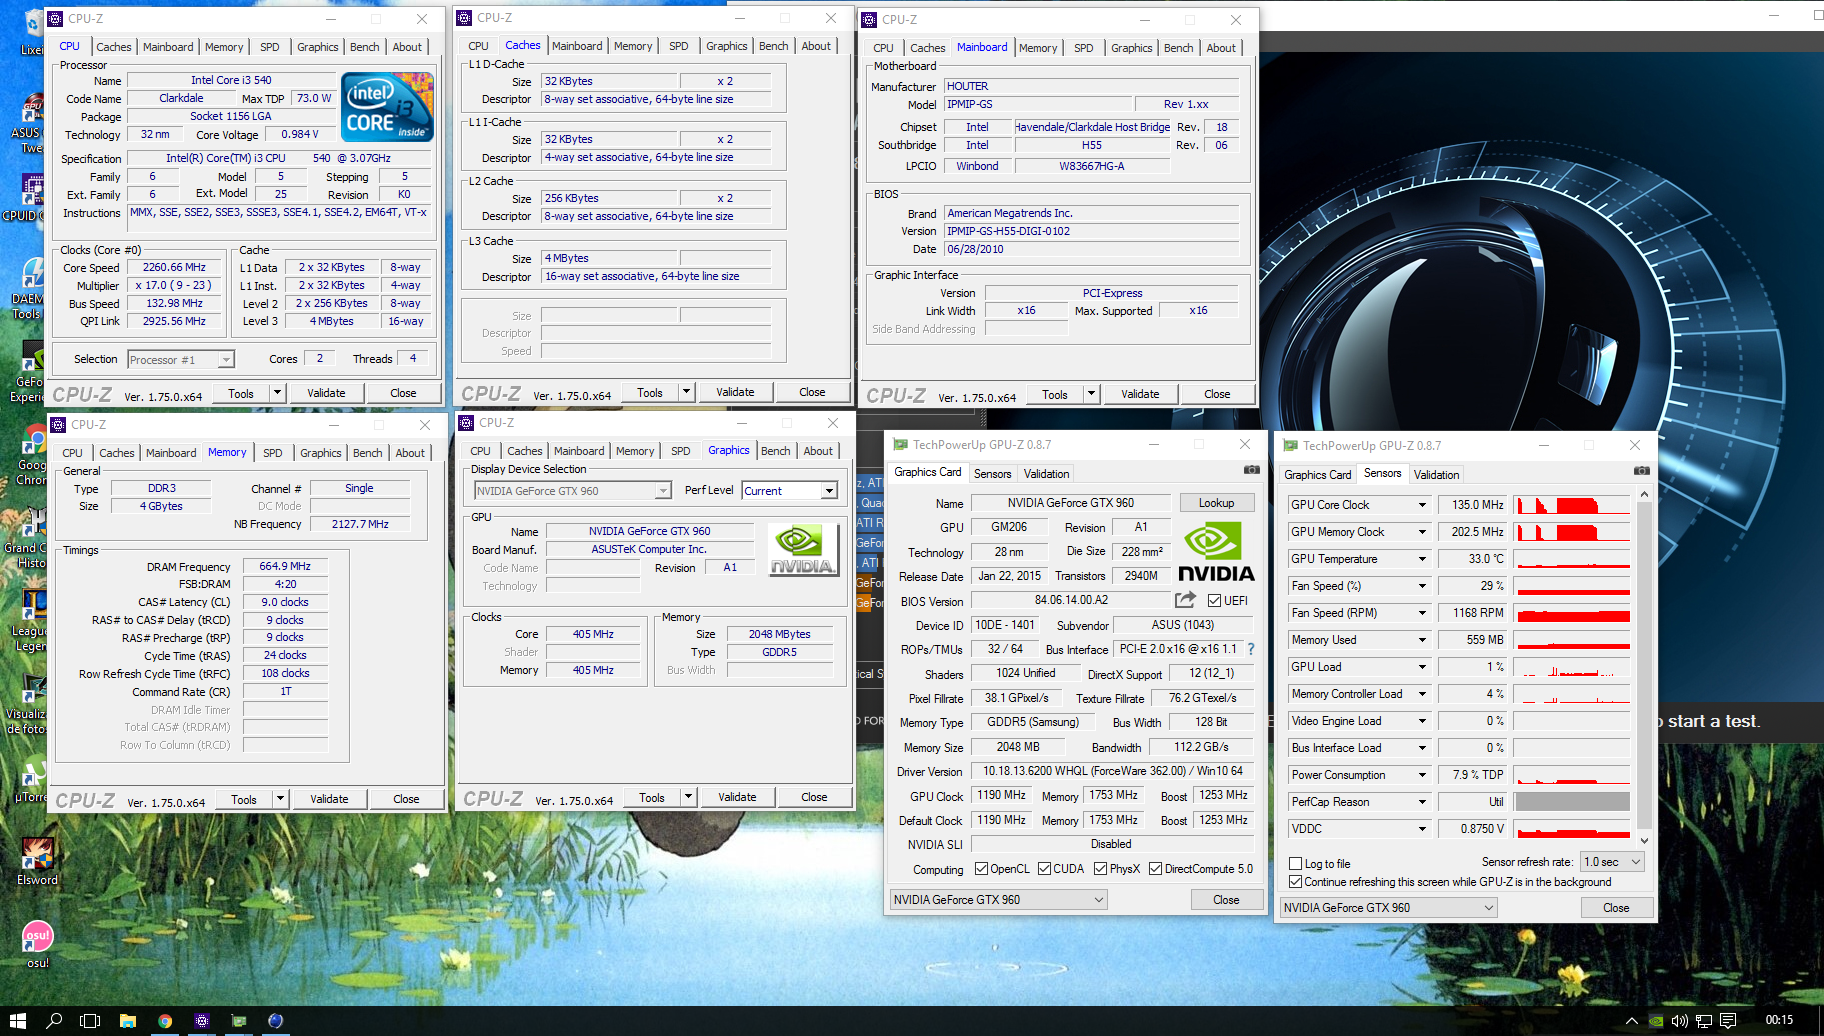1824x1036 pixels.
Task: Click Validate in CPU-Z Mainboard window
Action: tap(1140, 394)
